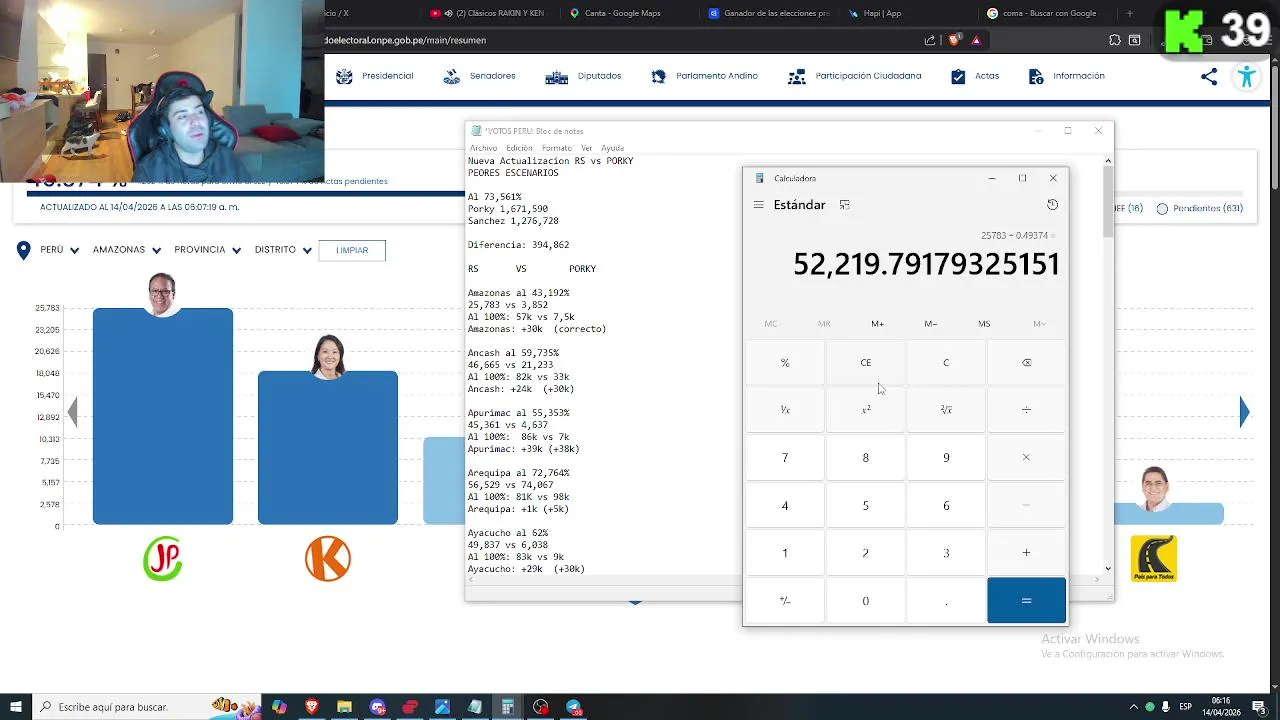Screen dimensions: 1280x720
Task: Open the Windows Start menu
Action: pos(15,707)
